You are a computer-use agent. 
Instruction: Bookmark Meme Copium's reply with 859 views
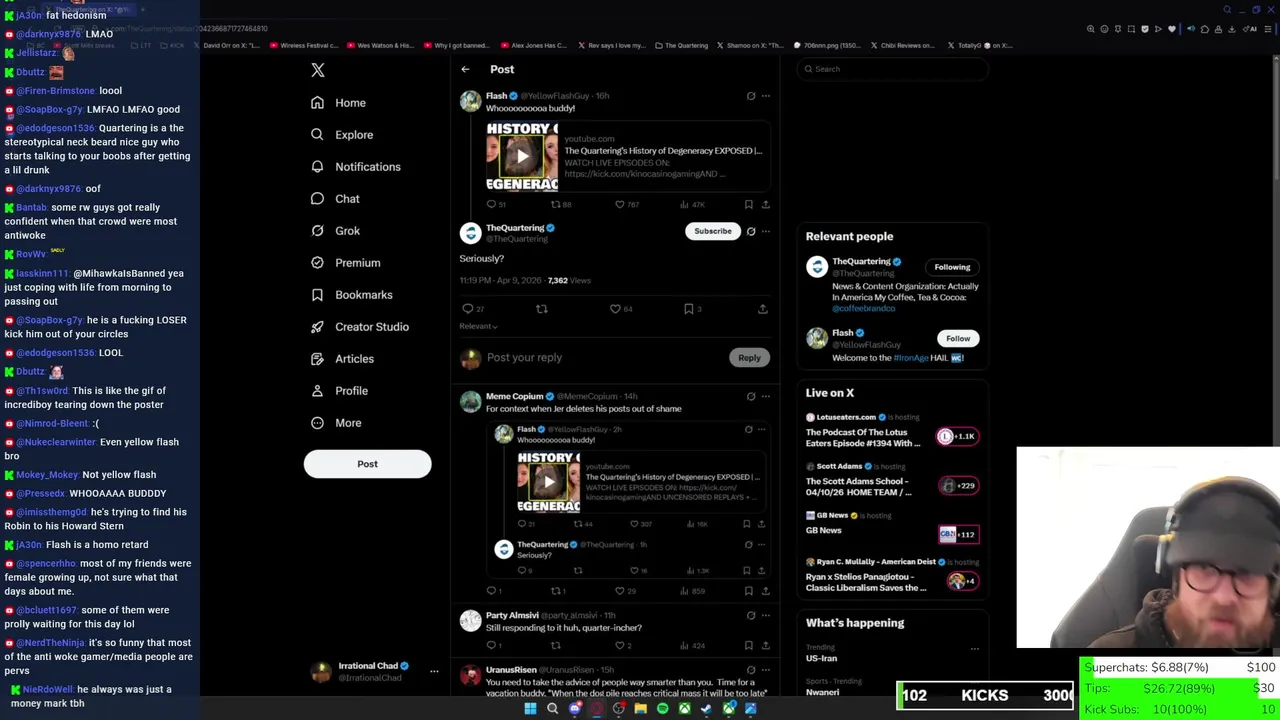tap(748, 591)
